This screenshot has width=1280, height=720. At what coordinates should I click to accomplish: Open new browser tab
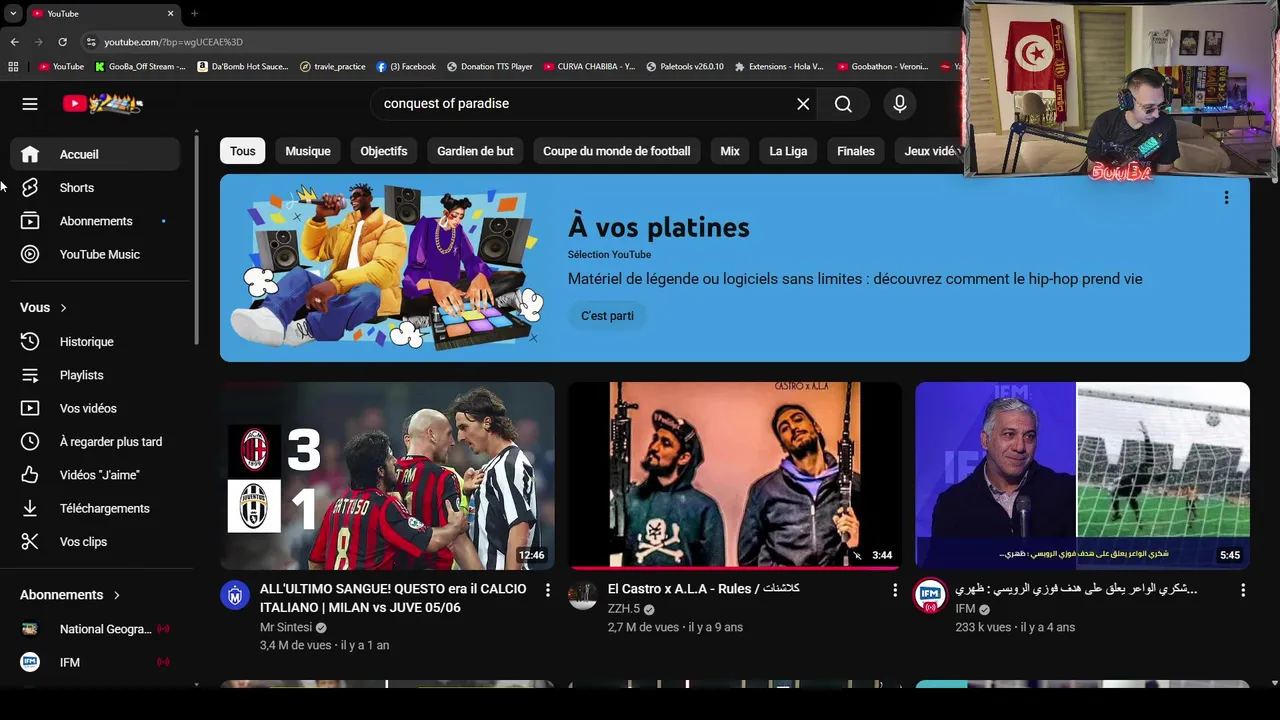tap(194, 13)
